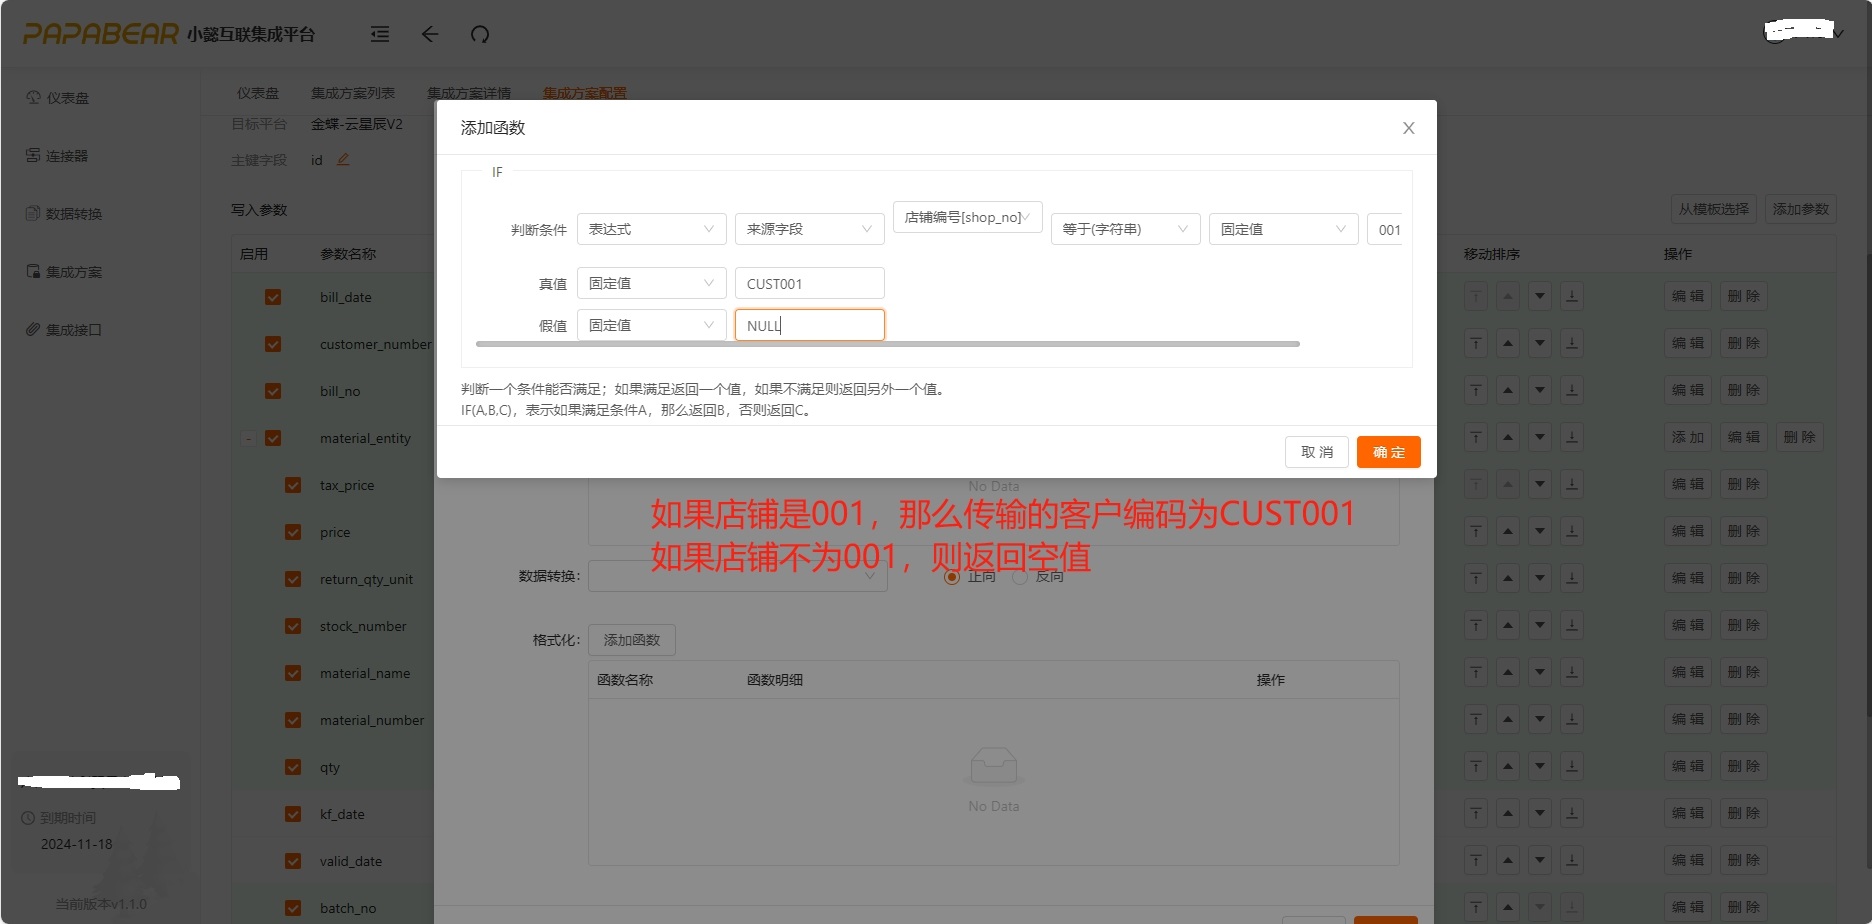
Task: Move bill_no row to bottom
Action: (x=1572, y=391)
